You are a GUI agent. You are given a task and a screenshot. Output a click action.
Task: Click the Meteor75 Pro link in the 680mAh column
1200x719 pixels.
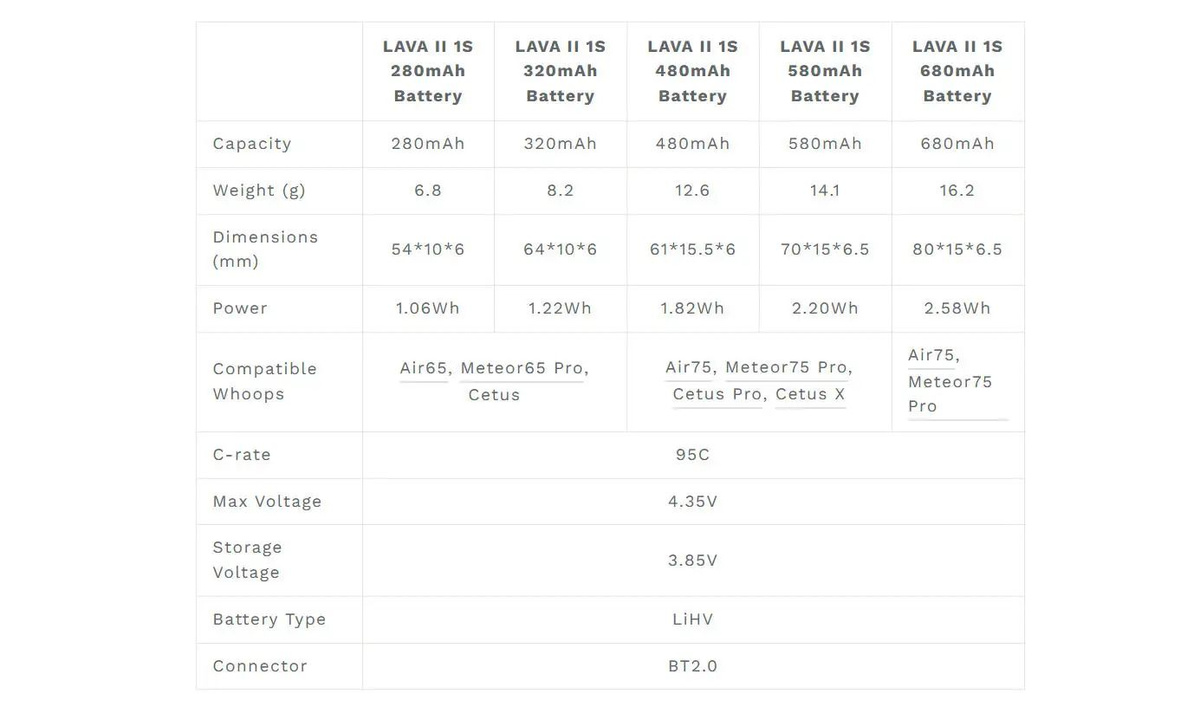pyautogui.click(x=950, y=393)
